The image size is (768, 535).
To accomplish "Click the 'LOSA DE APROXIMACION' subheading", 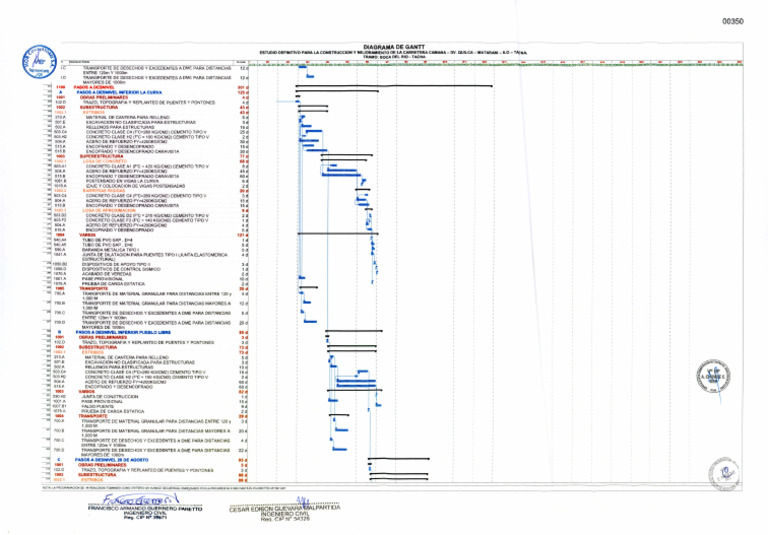I will (109, 210).
